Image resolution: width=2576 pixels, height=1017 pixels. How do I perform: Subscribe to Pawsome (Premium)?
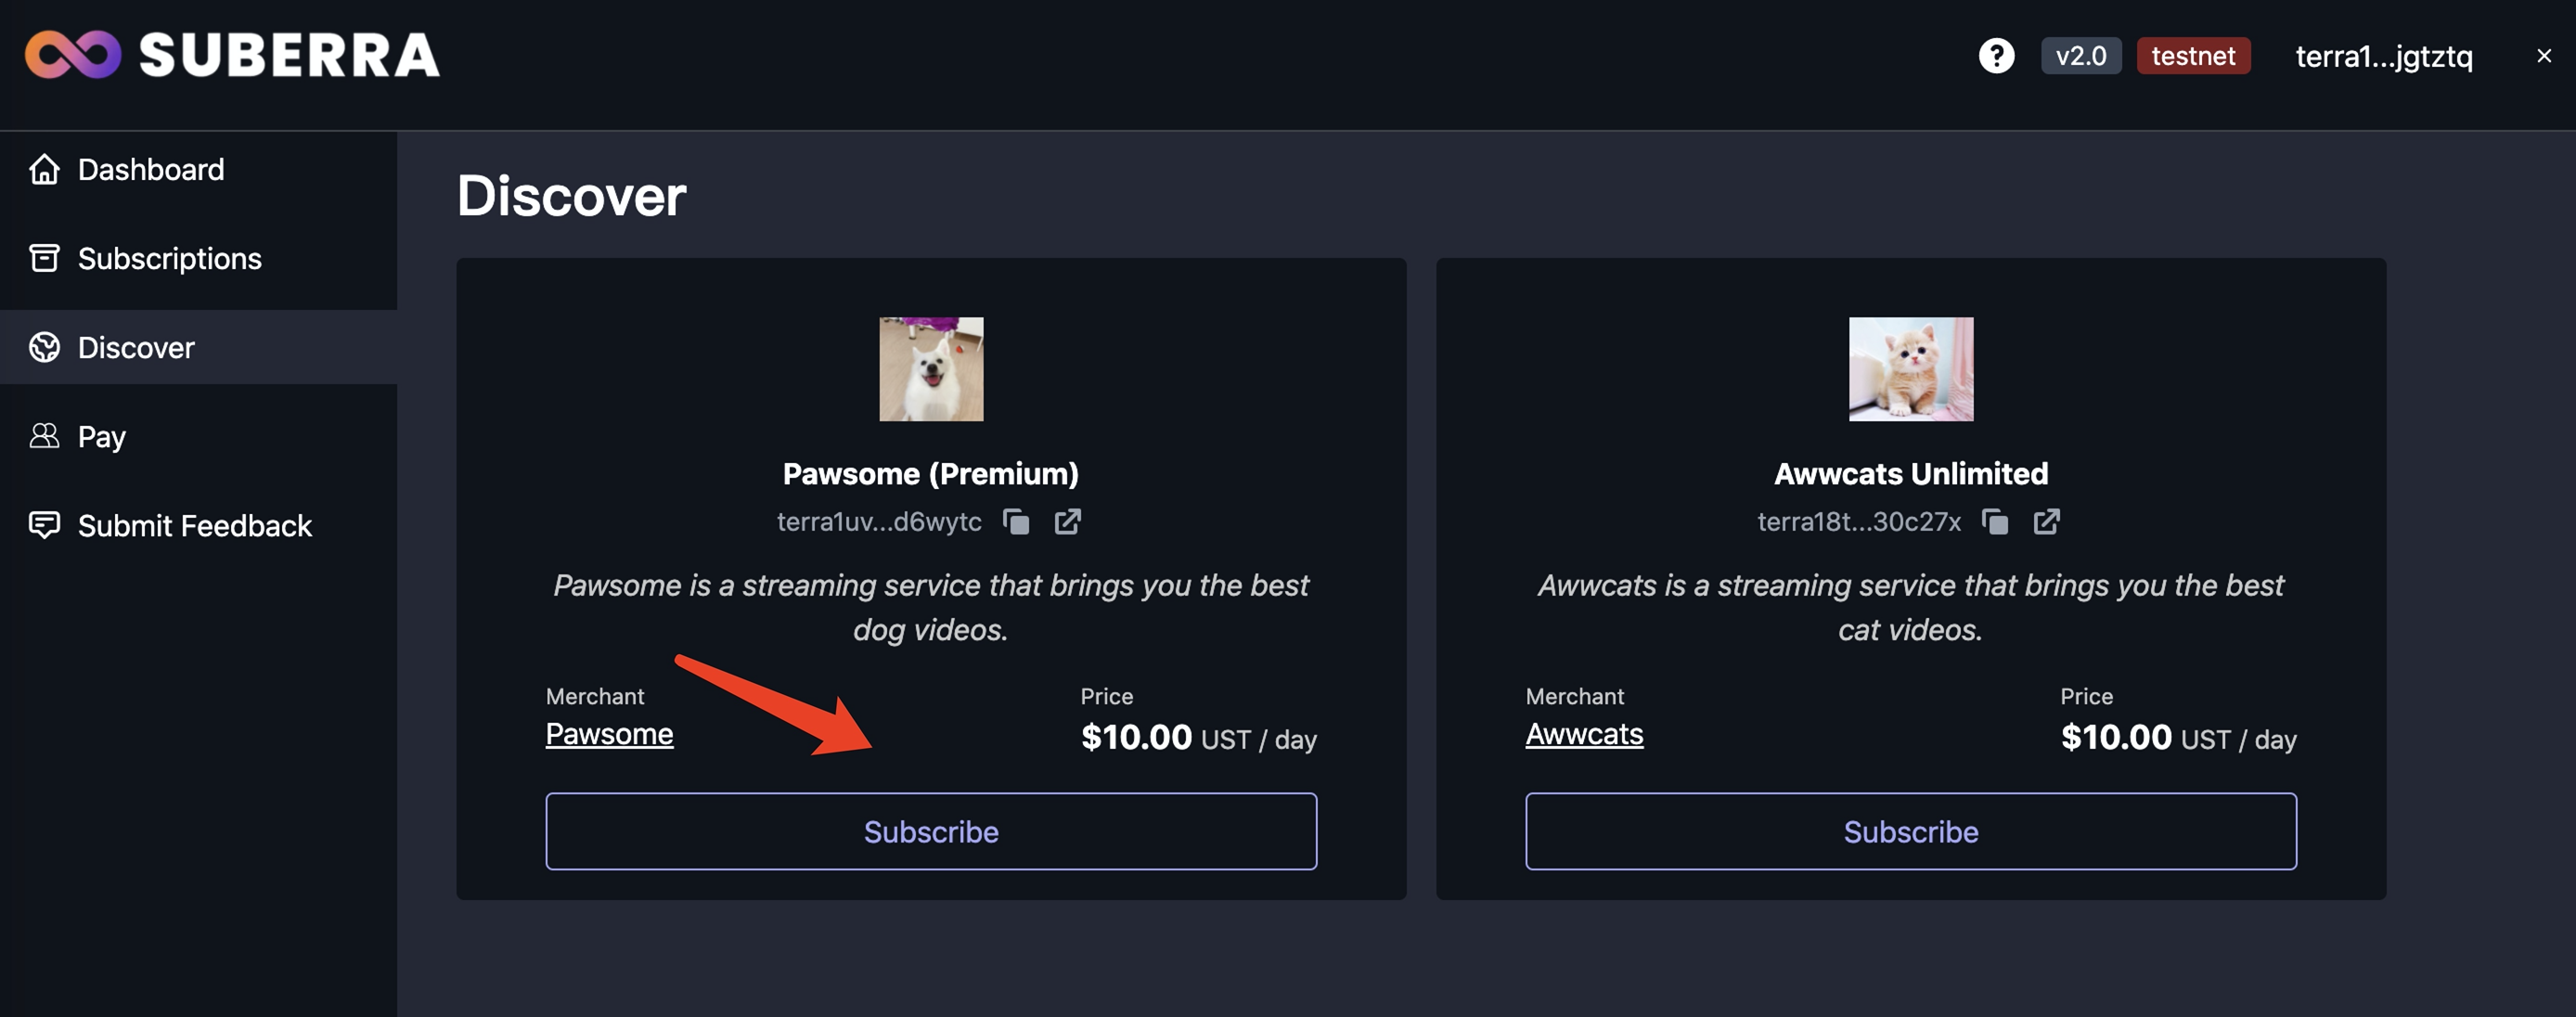(931, 831)
